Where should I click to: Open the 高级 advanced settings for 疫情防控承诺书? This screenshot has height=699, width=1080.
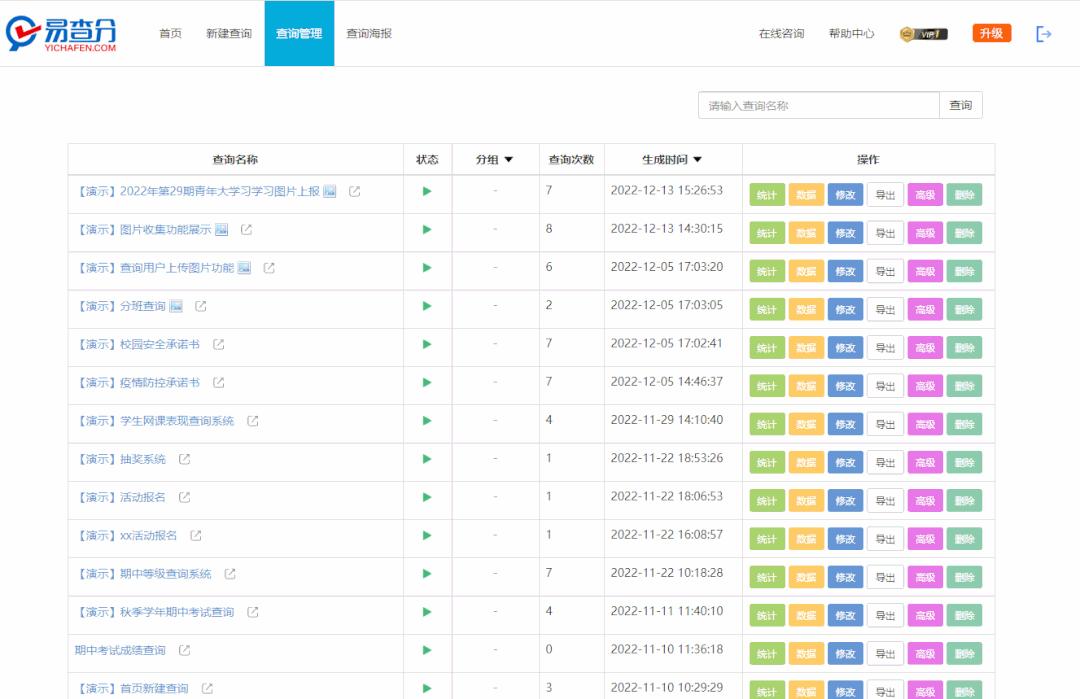click(x=925, y=385)
